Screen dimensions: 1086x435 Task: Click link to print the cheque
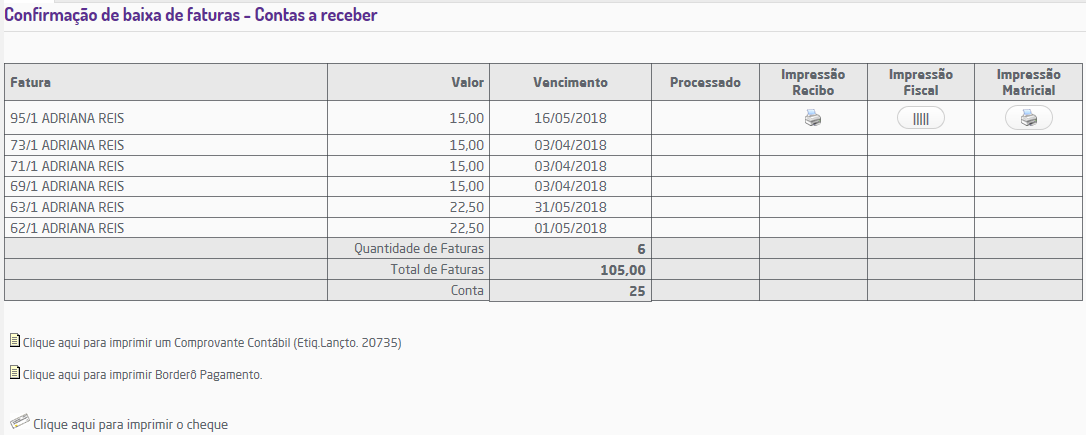(130, 425)
